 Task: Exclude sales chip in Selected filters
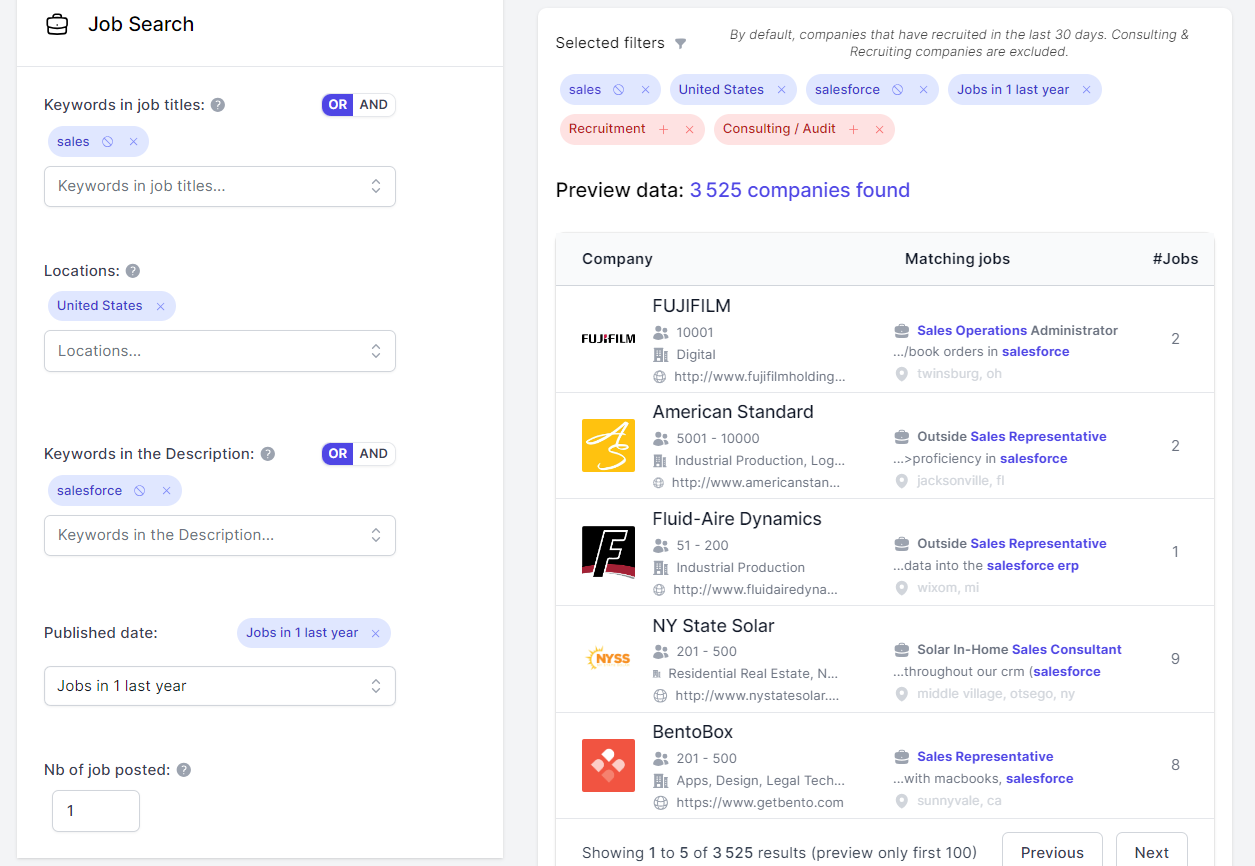tap(619, 90)
